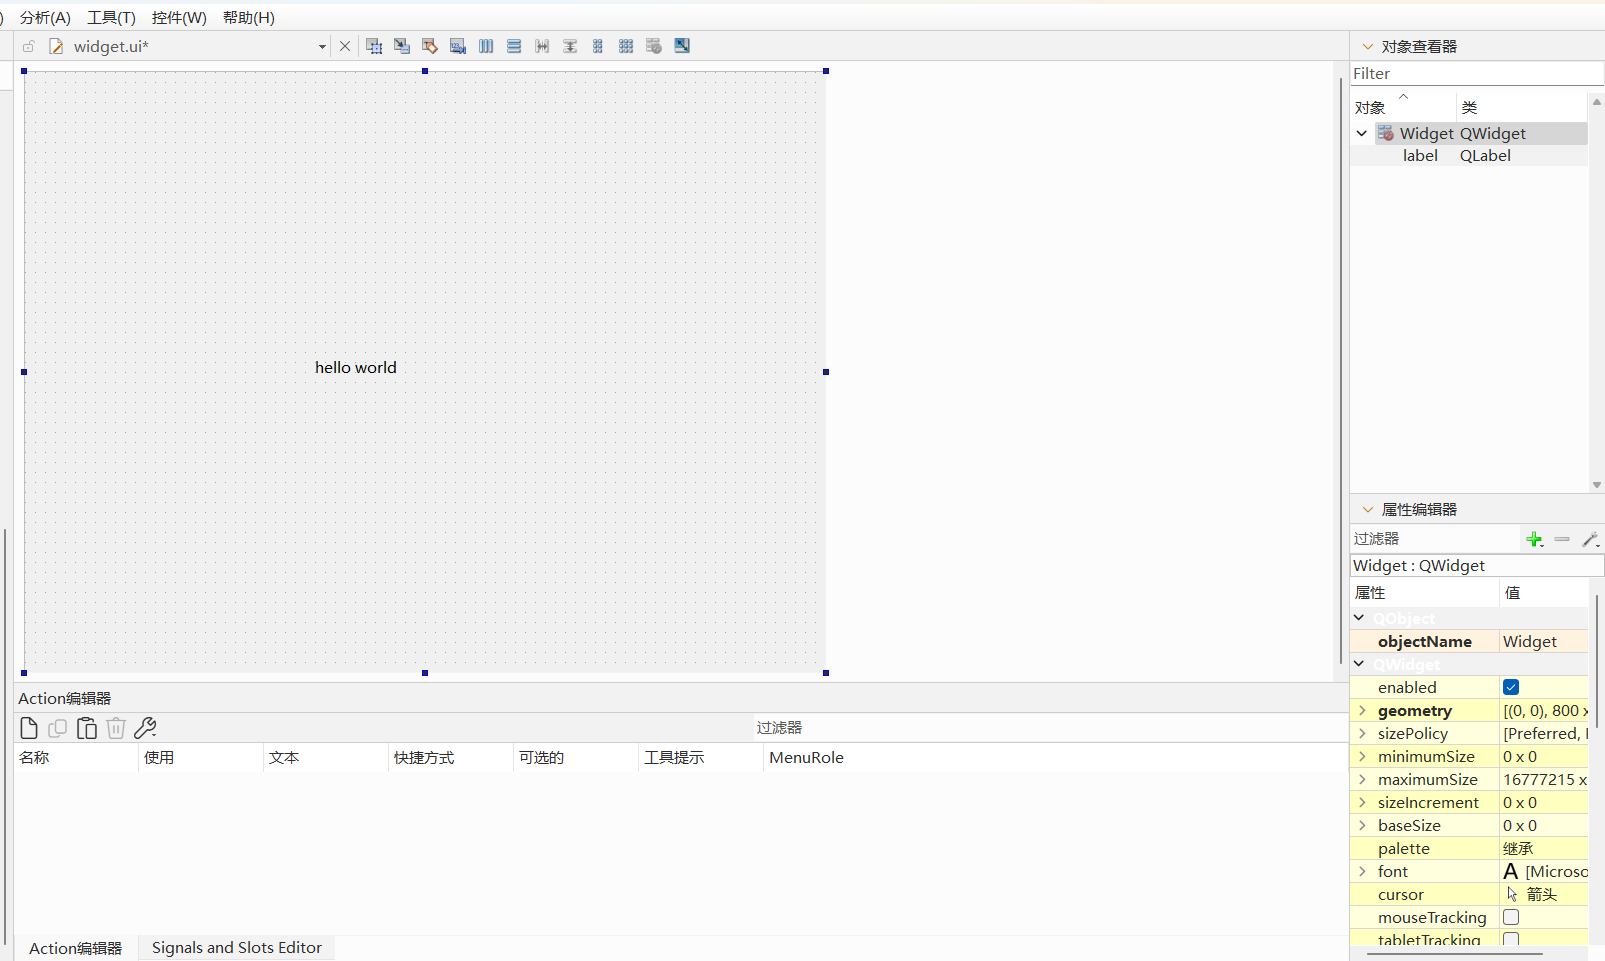Apply Lay Out Vertically from toolbar
Screen dimensions: 1605x961
tap(514, 46)
